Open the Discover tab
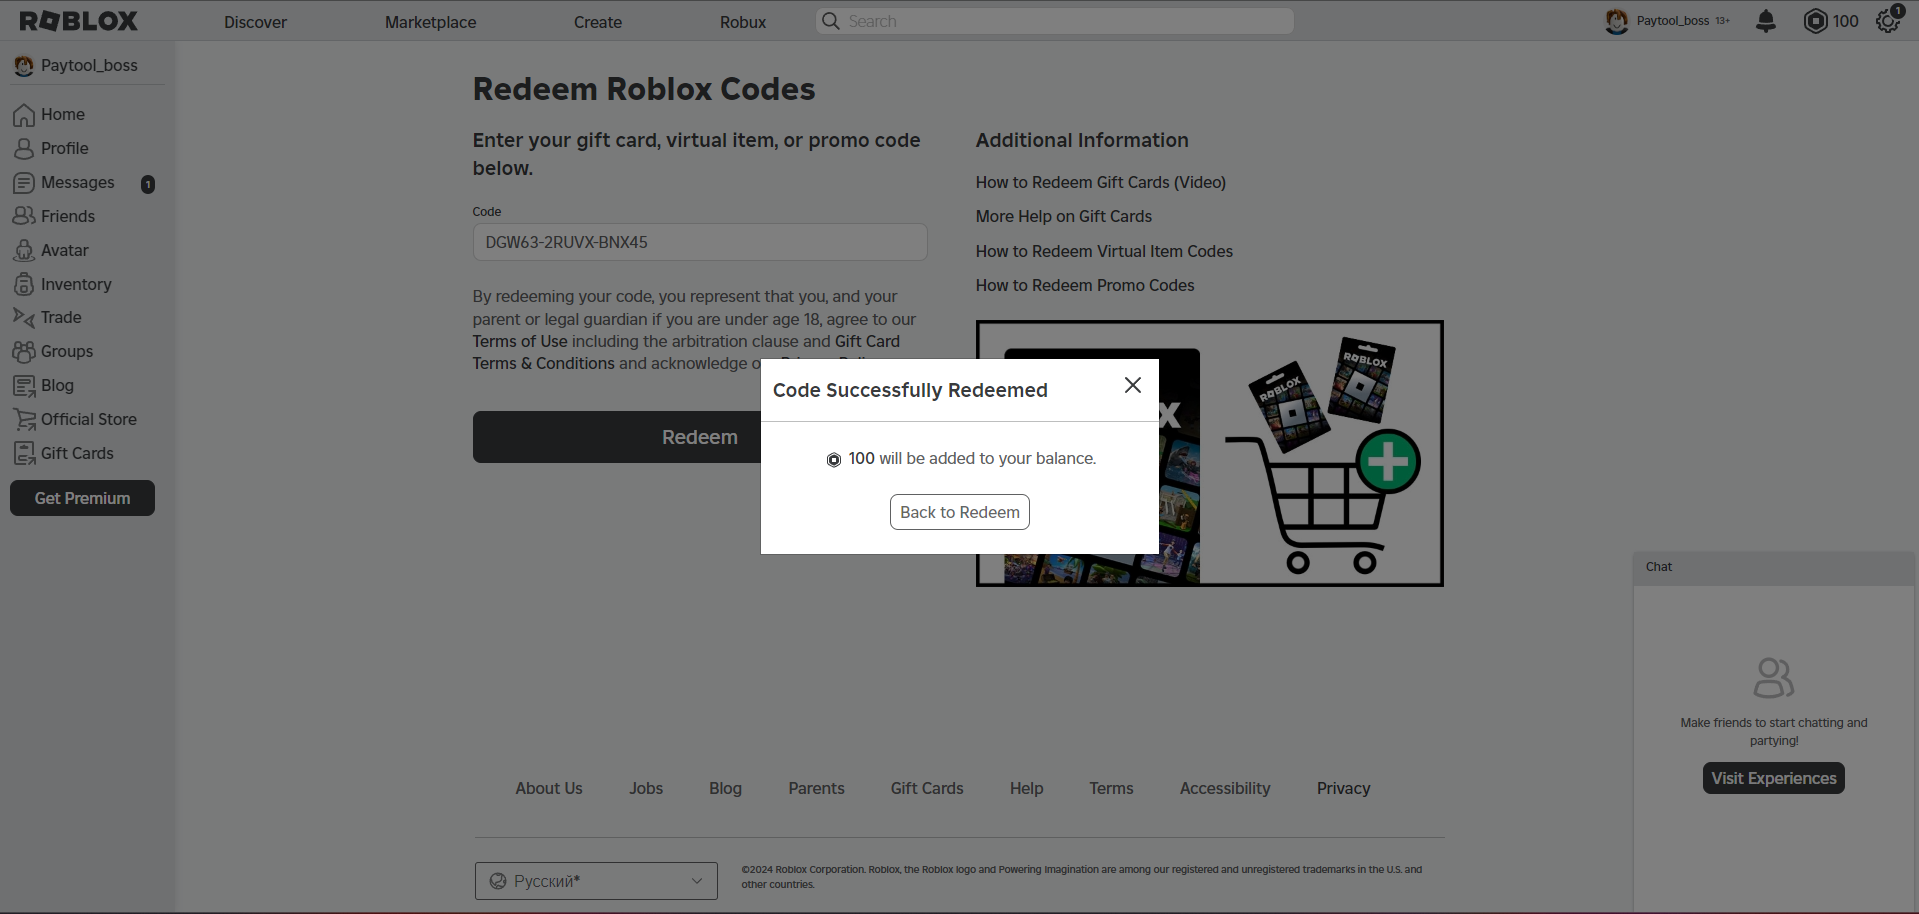 coord(255,22)
